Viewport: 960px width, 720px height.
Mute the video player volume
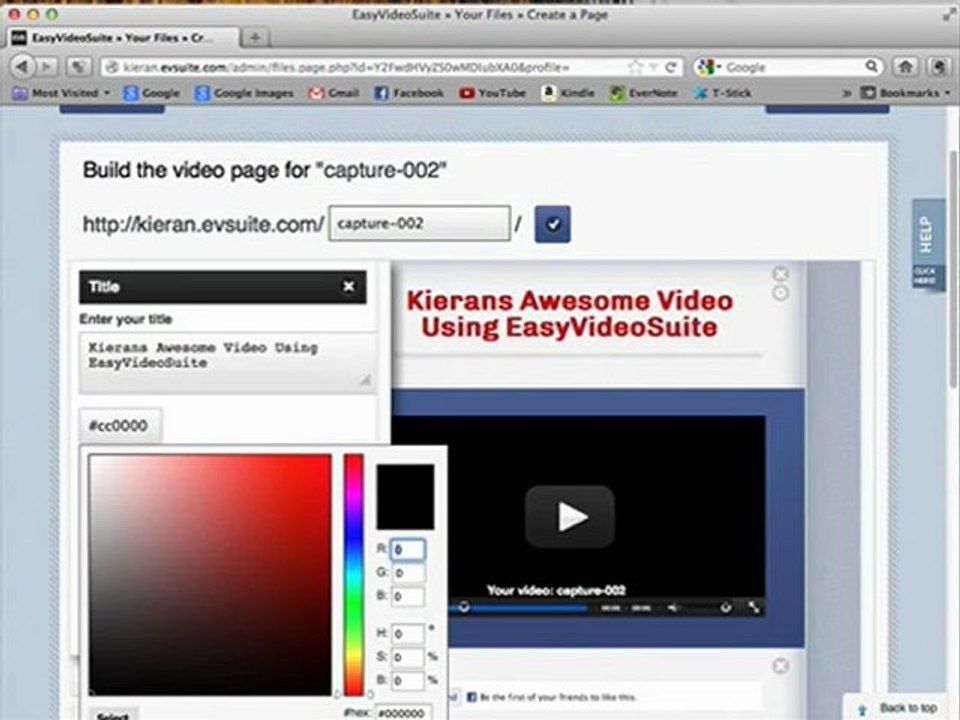tap(674, 608)
